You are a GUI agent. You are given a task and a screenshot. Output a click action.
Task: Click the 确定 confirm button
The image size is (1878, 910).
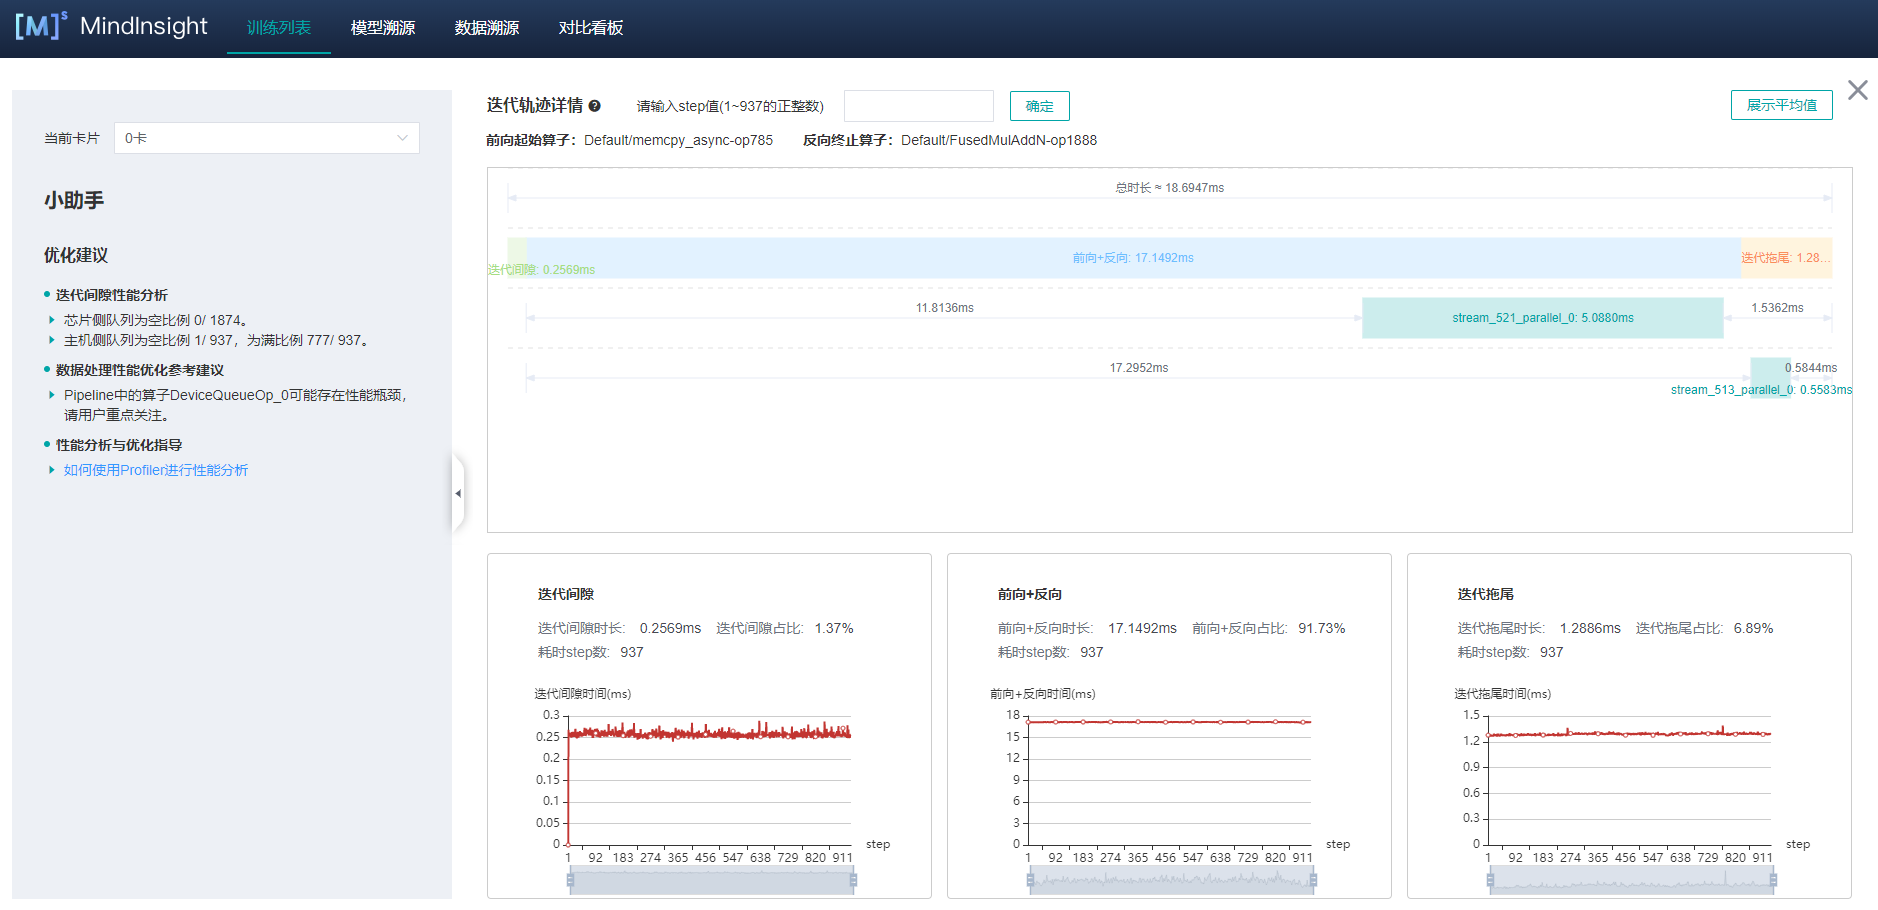coord(1039,106)
